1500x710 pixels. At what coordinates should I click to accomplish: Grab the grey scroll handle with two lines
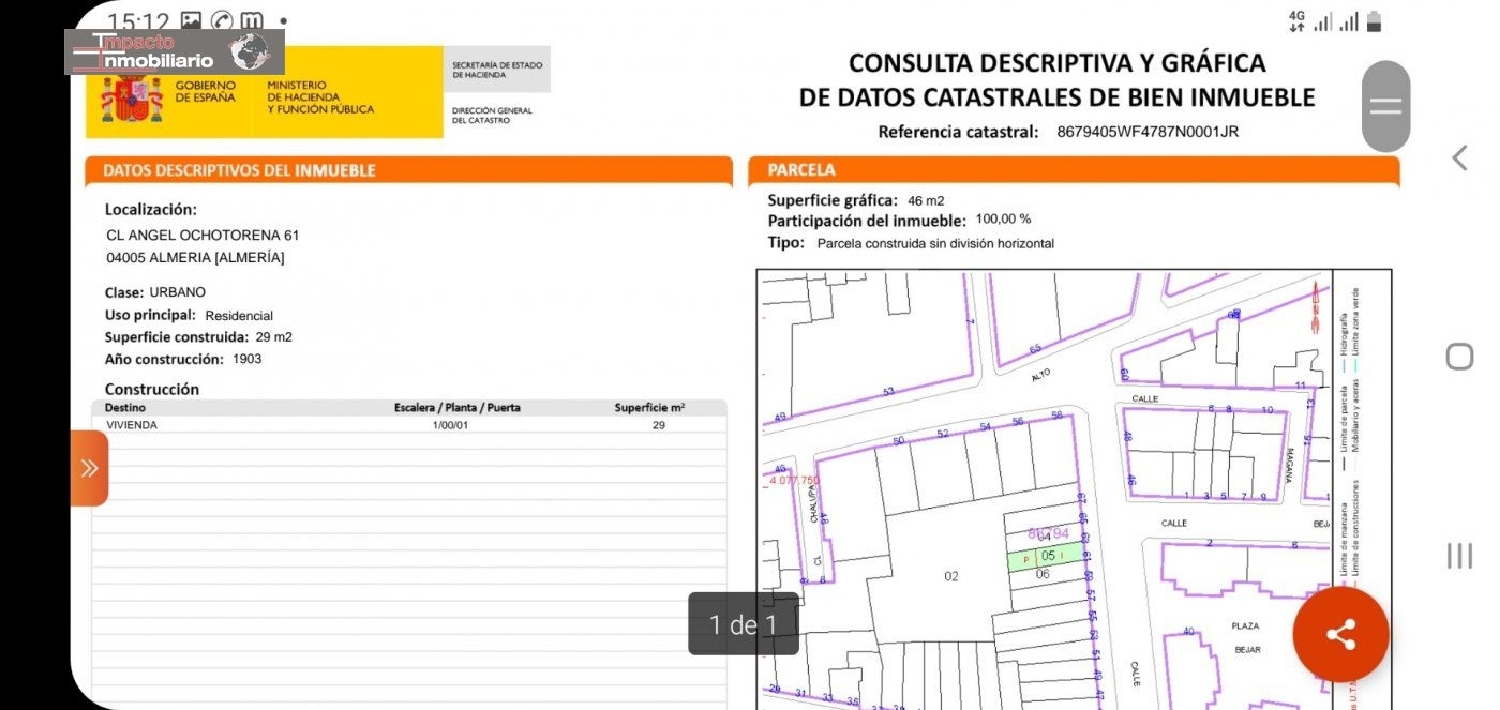point(1386,106)
